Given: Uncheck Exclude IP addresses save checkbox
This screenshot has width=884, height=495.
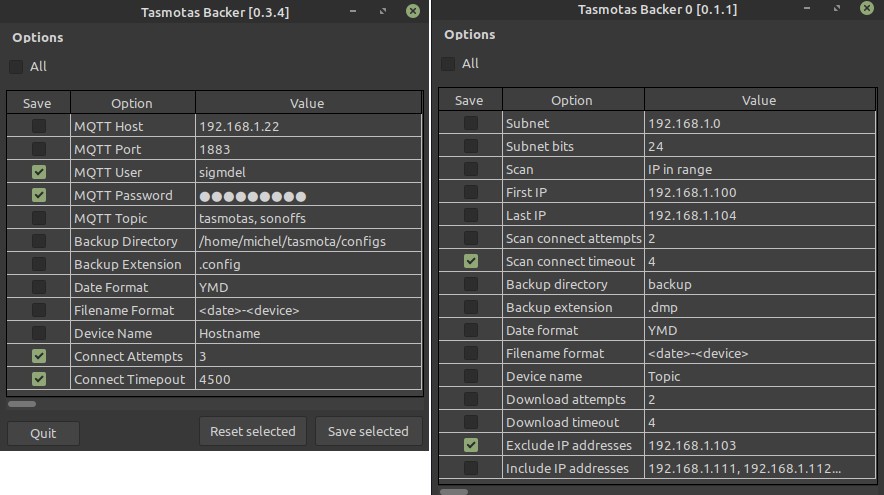Looking at the screenshot, I should point(470,446).
